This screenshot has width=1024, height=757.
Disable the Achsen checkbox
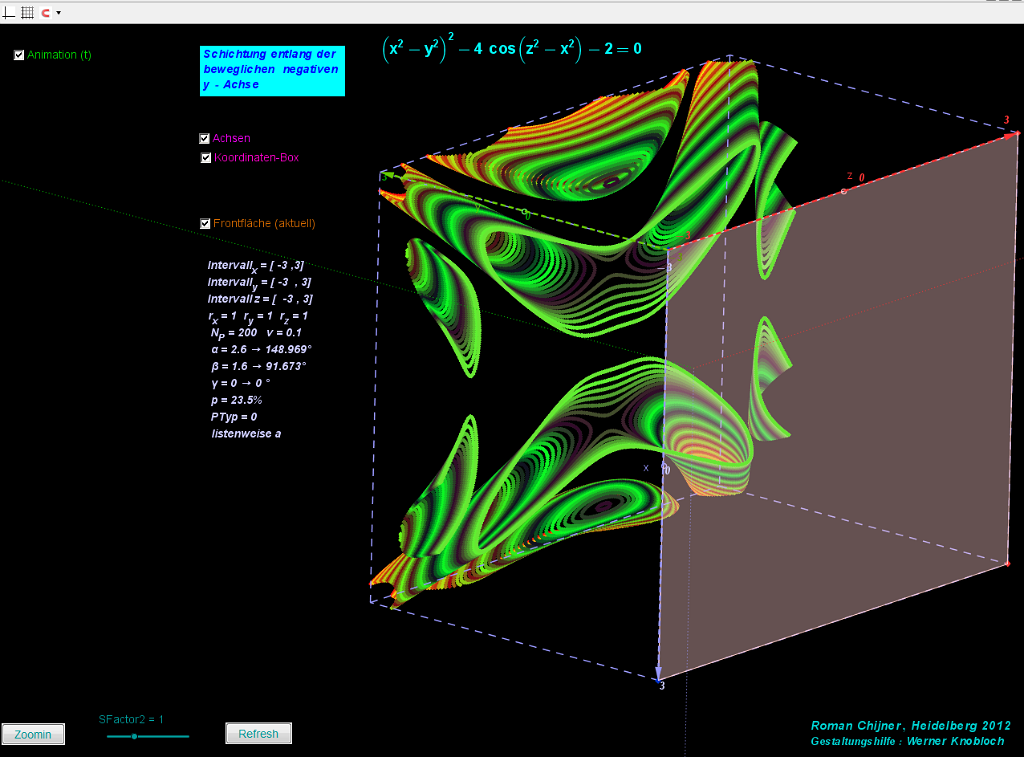click(x=205, y=139)
